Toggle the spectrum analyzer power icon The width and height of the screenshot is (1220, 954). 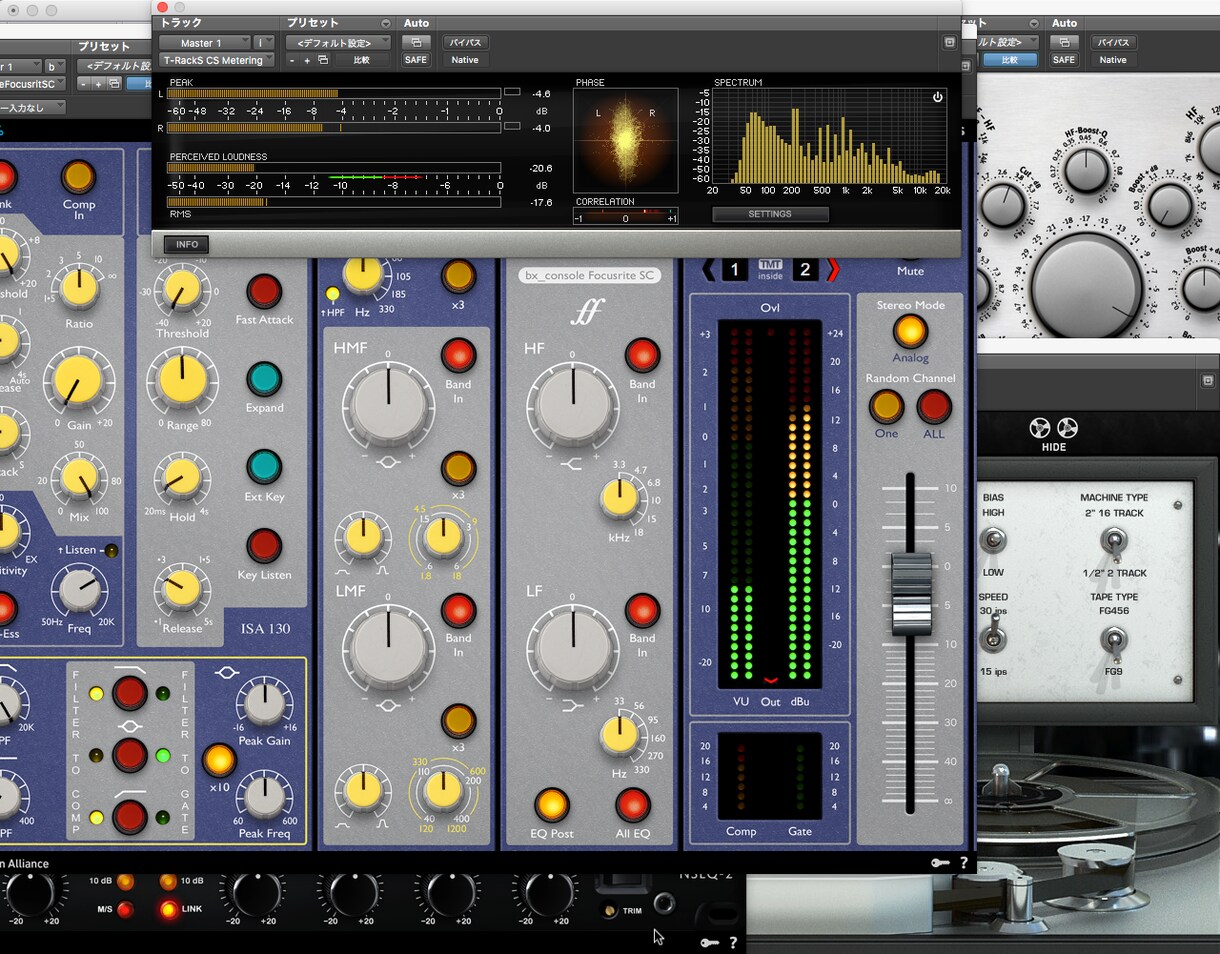pos(938,97)
